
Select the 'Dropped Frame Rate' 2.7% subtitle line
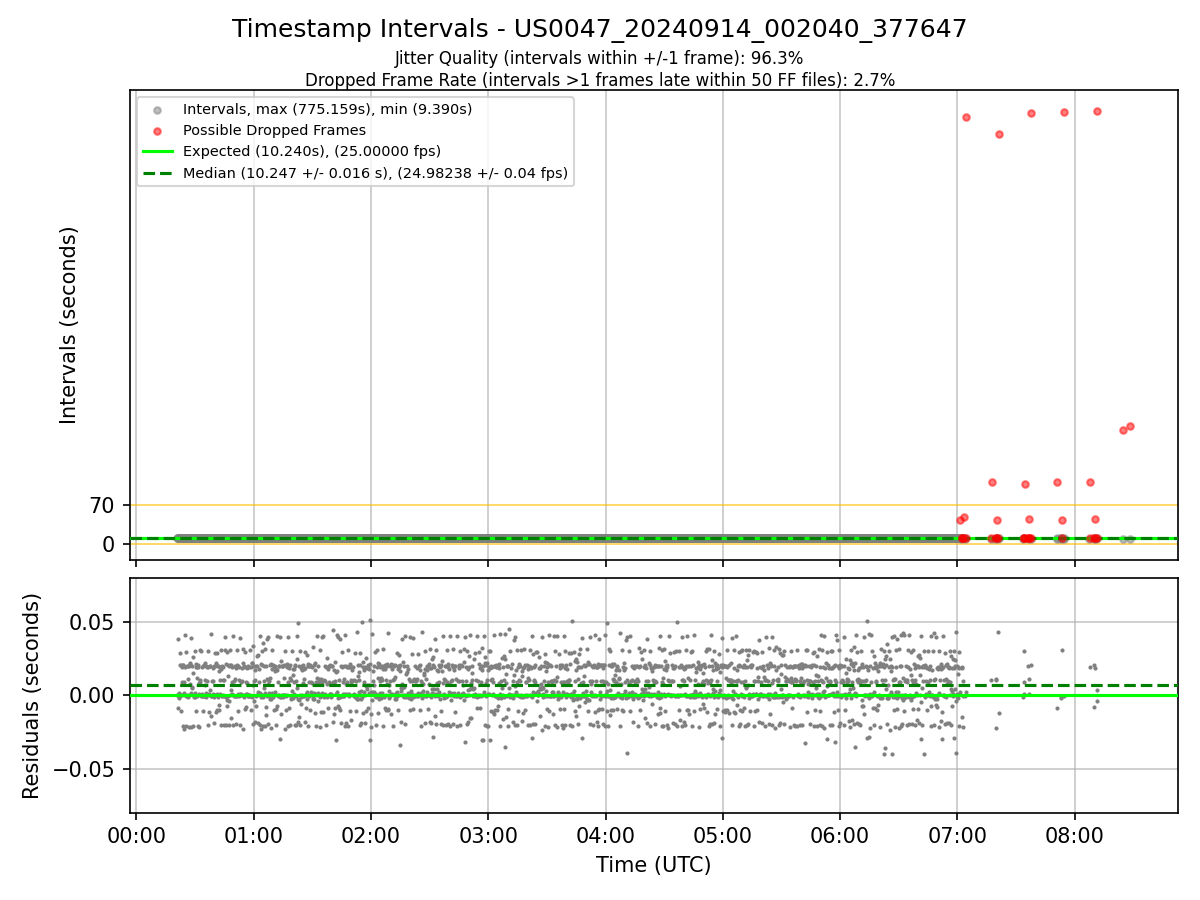pos(599,80)
